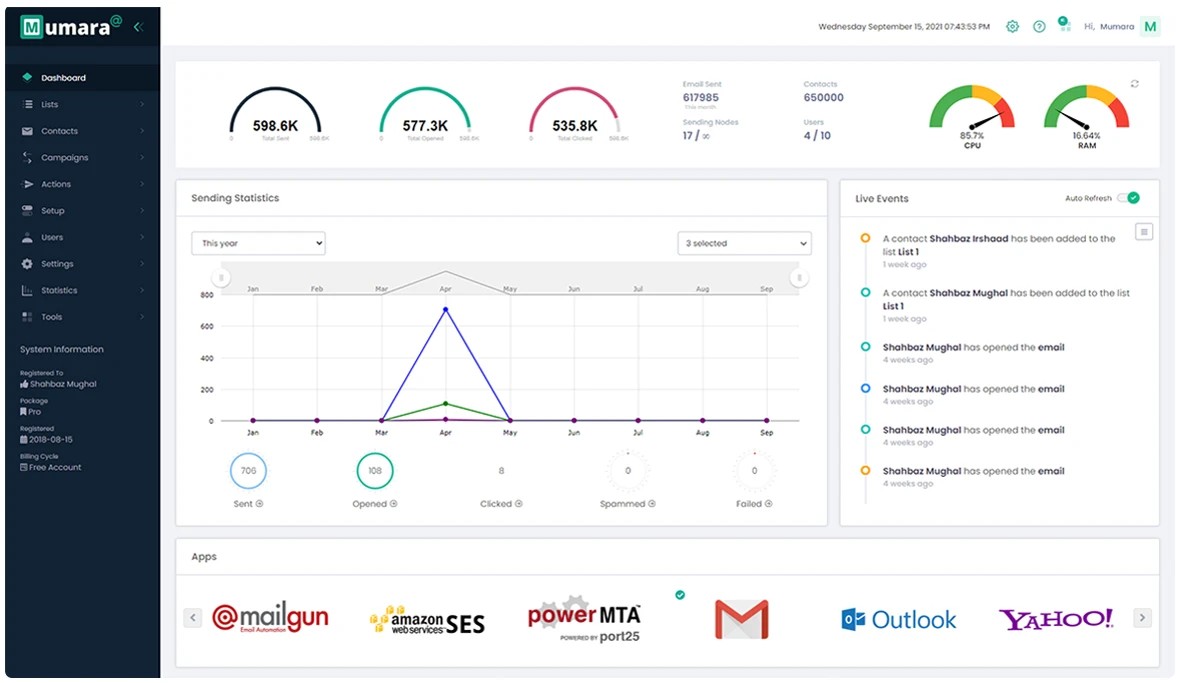Screen dimensions: 1180x683
Task: Collapse the sidebar with double-chevron icon
Action: (x=138, y=27)
